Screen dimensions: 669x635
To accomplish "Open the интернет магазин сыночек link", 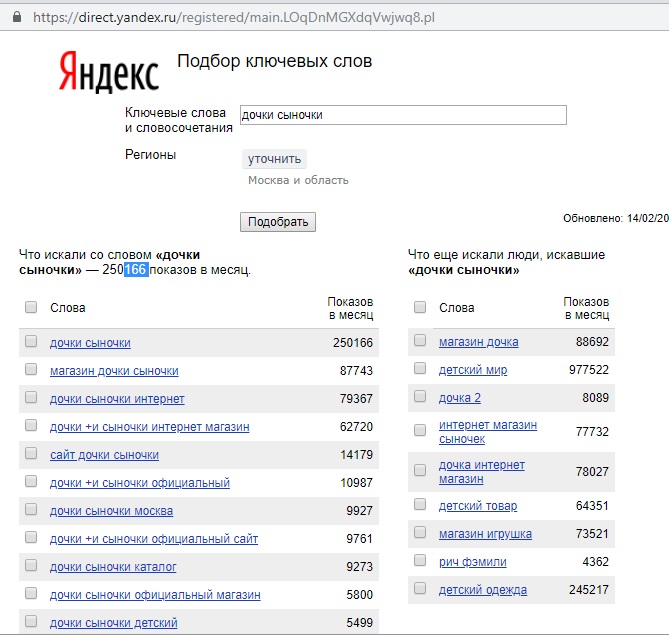I will pos(488,432).
